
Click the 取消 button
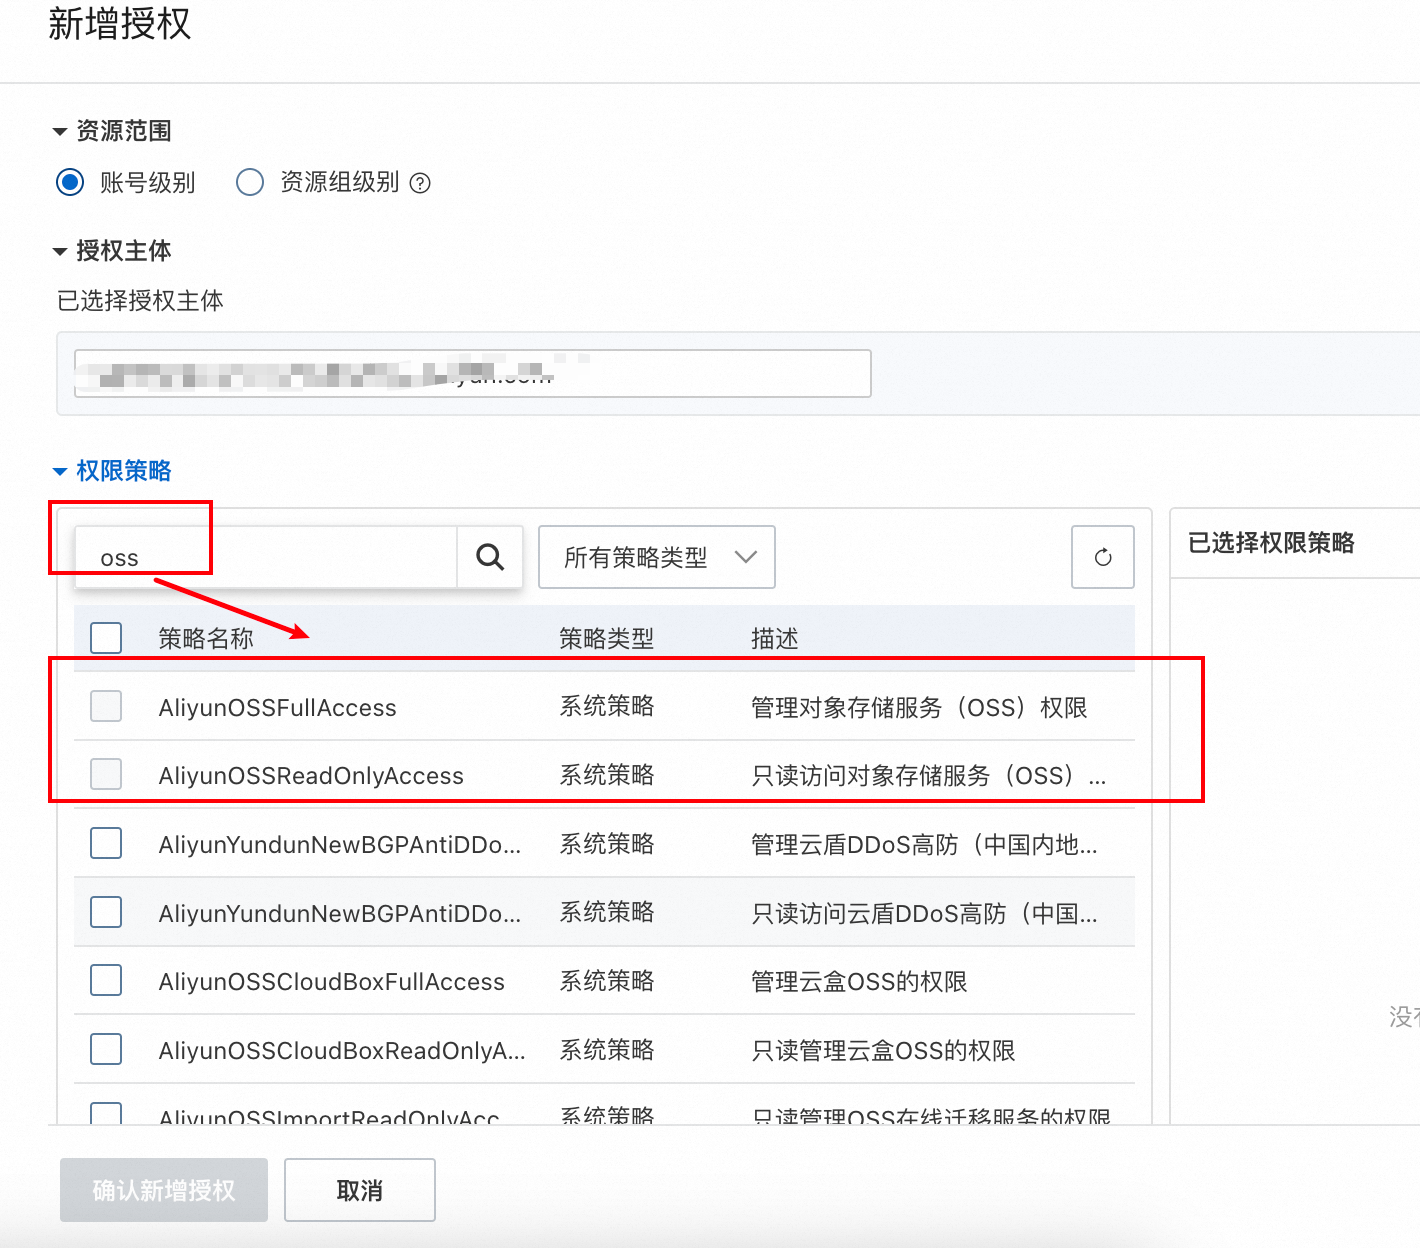click(360, 1190)
